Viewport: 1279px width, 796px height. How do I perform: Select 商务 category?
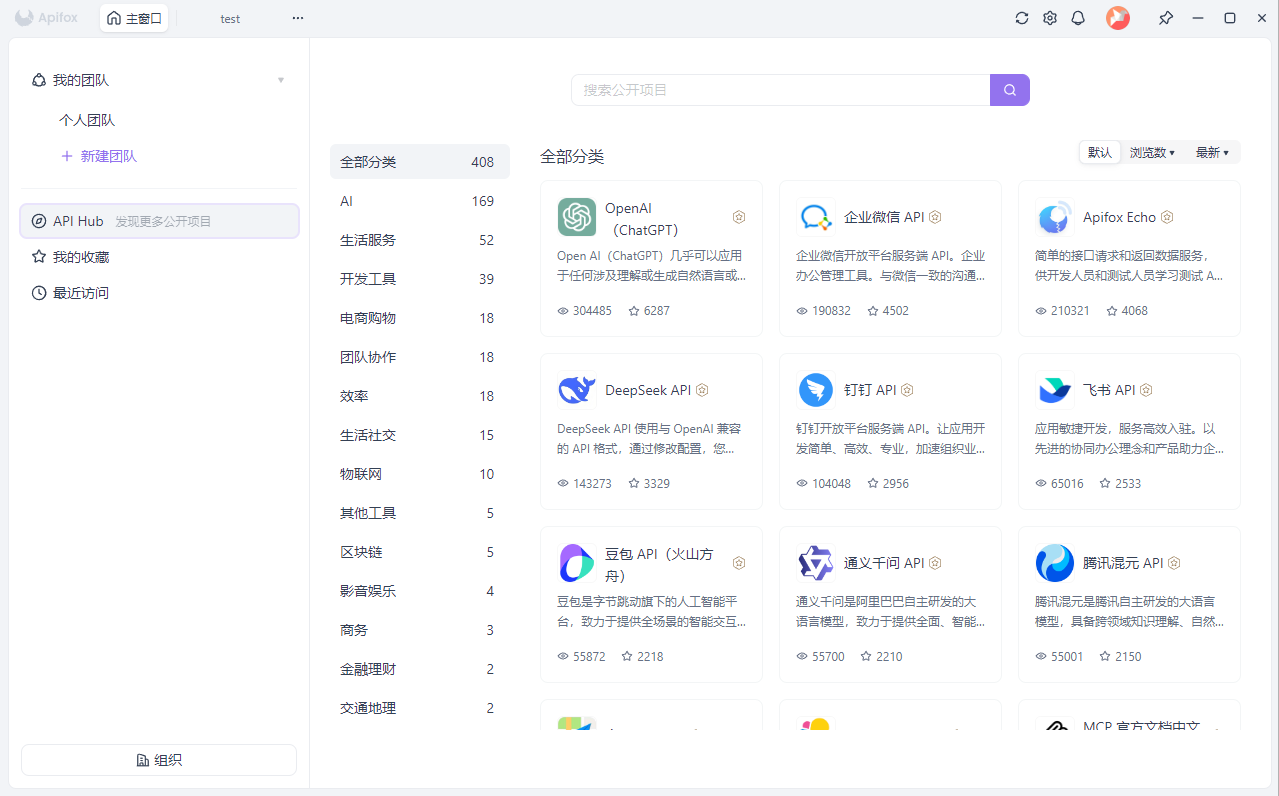click(420, 630)
